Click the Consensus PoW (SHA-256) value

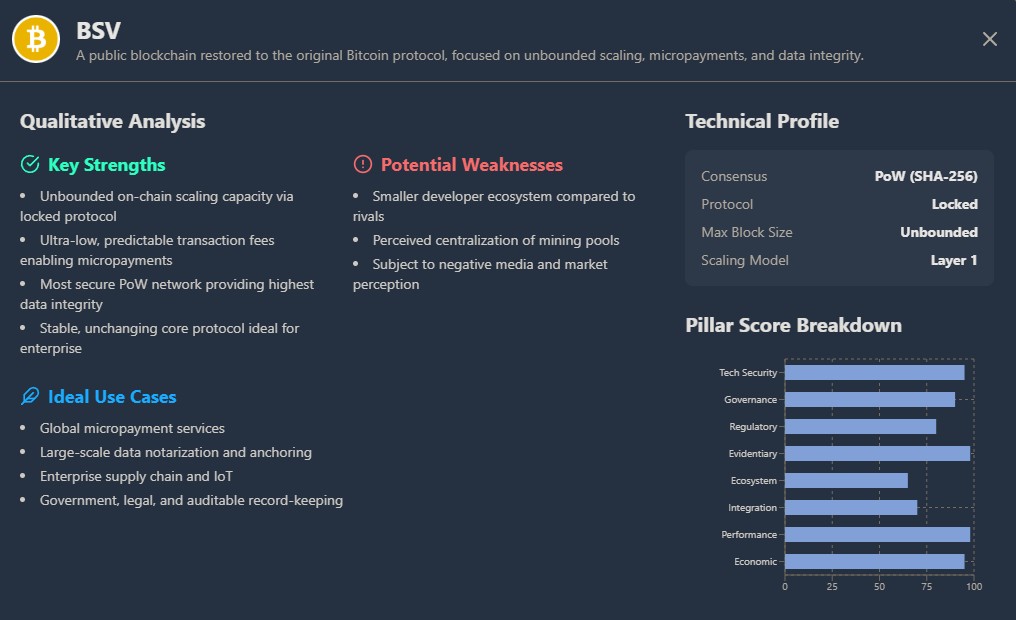[926, 177]
